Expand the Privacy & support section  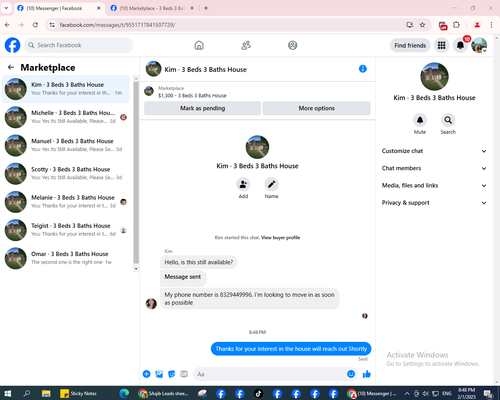434,203
